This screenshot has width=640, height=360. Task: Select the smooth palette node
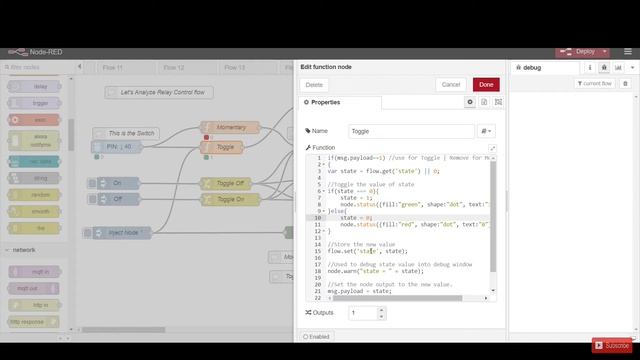(34, 211)
